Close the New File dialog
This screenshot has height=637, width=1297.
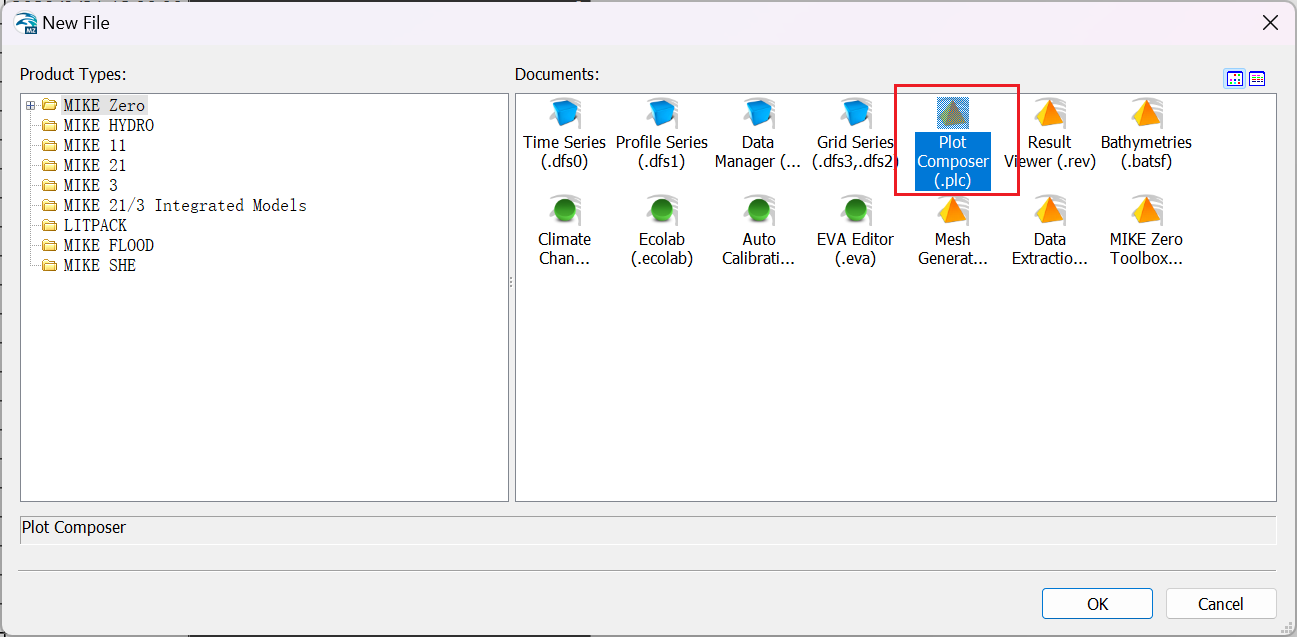click(x=1270, y=23)
